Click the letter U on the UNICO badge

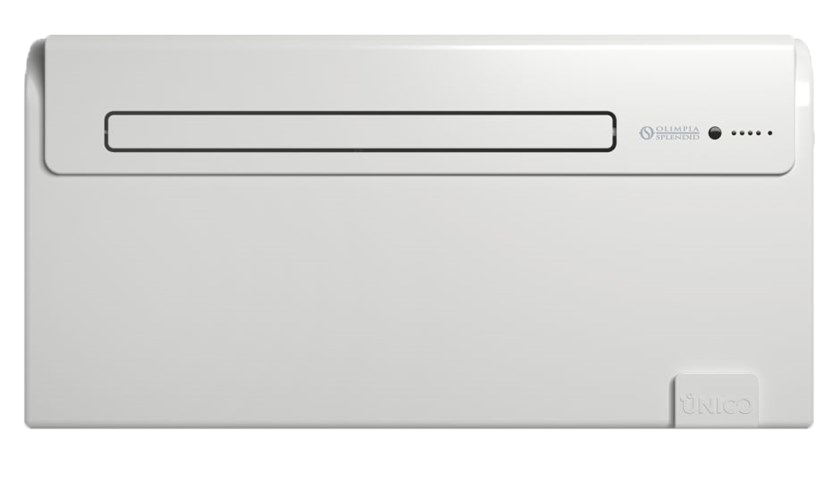(x=687, y=404)
